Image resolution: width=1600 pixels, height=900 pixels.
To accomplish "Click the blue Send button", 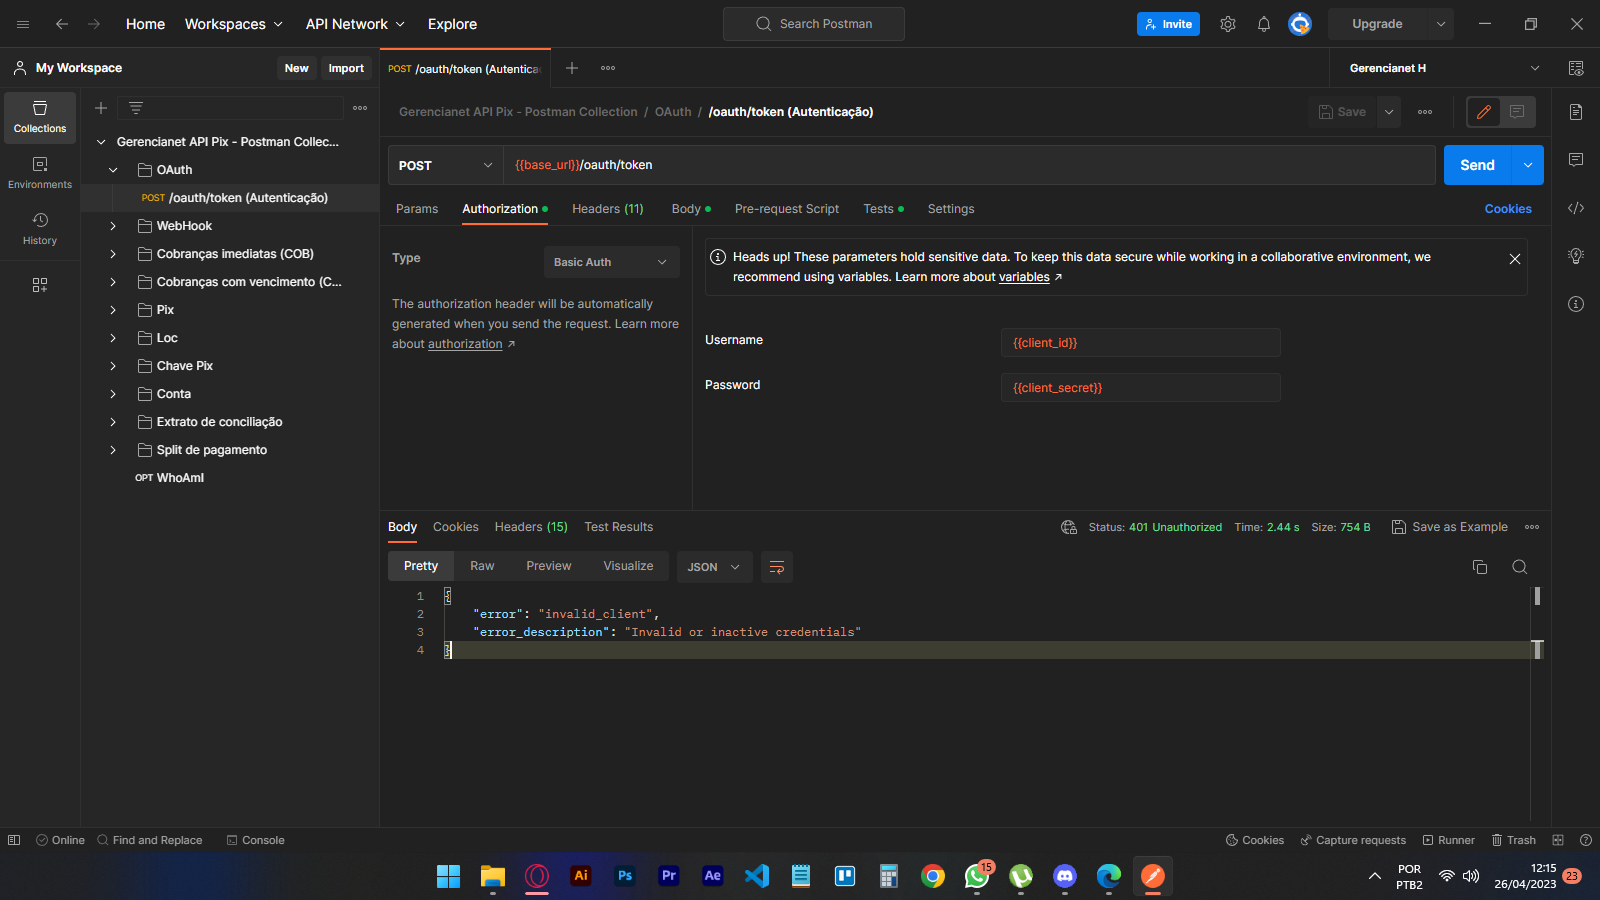I will click(x=1477, y=165).
